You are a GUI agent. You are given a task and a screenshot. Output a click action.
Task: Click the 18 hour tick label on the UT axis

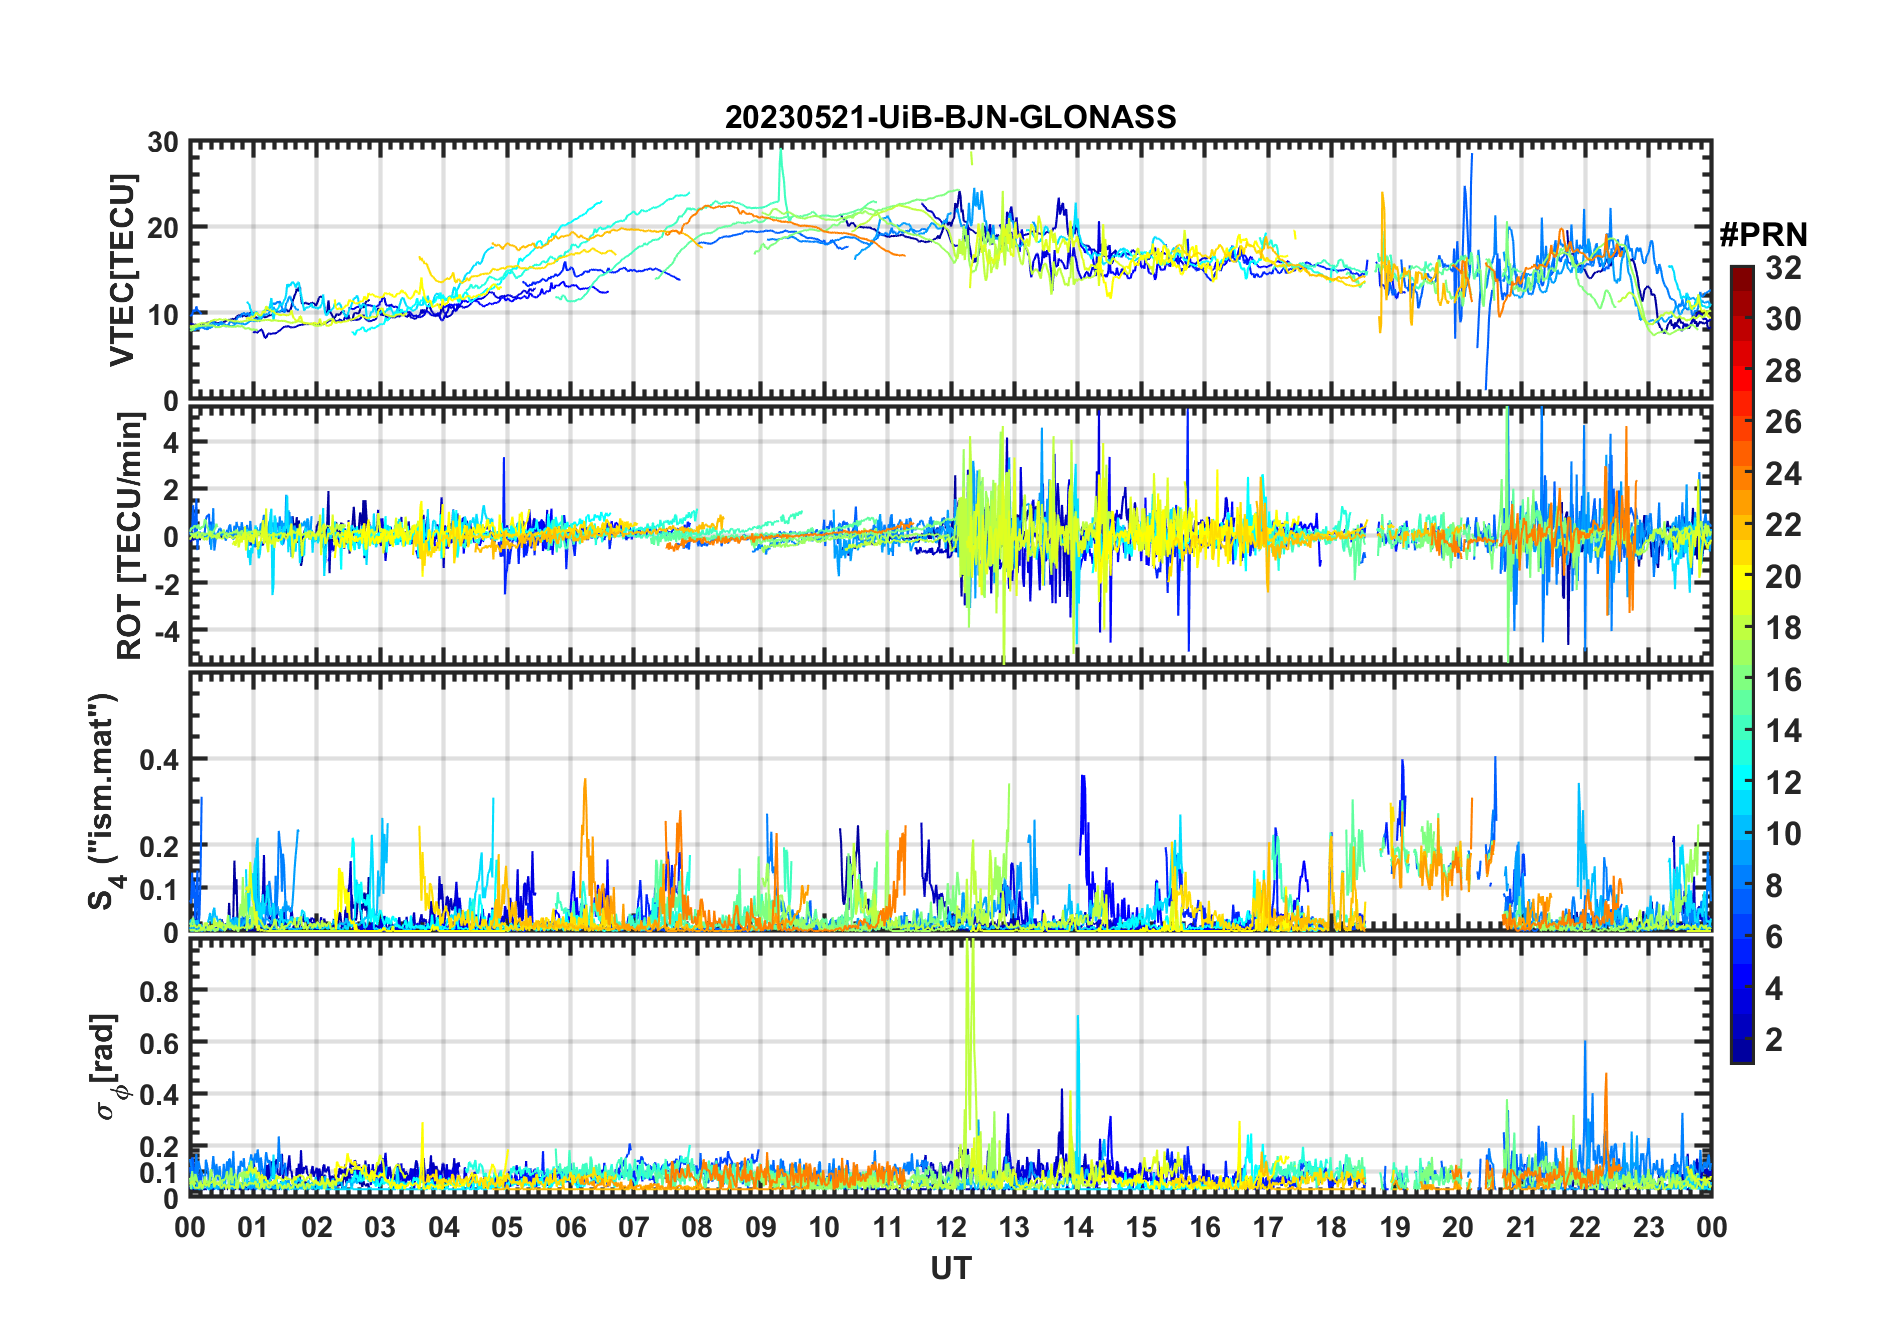coord(1331,1227)
